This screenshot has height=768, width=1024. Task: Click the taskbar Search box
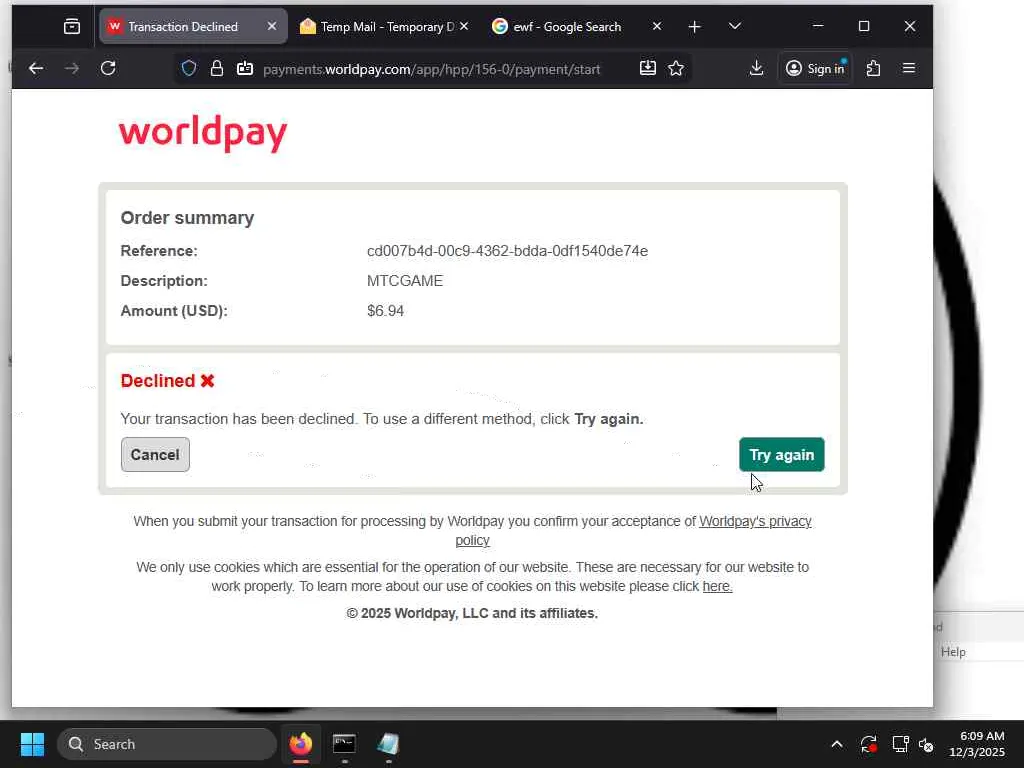[167, 744]
